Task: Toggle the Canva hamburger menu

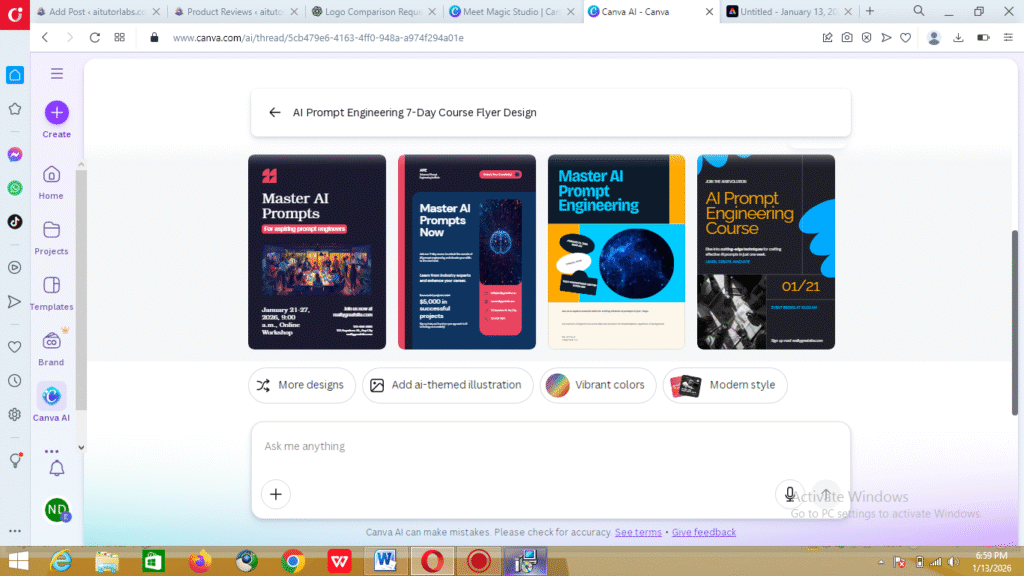Action: click(x=57, y=73)
